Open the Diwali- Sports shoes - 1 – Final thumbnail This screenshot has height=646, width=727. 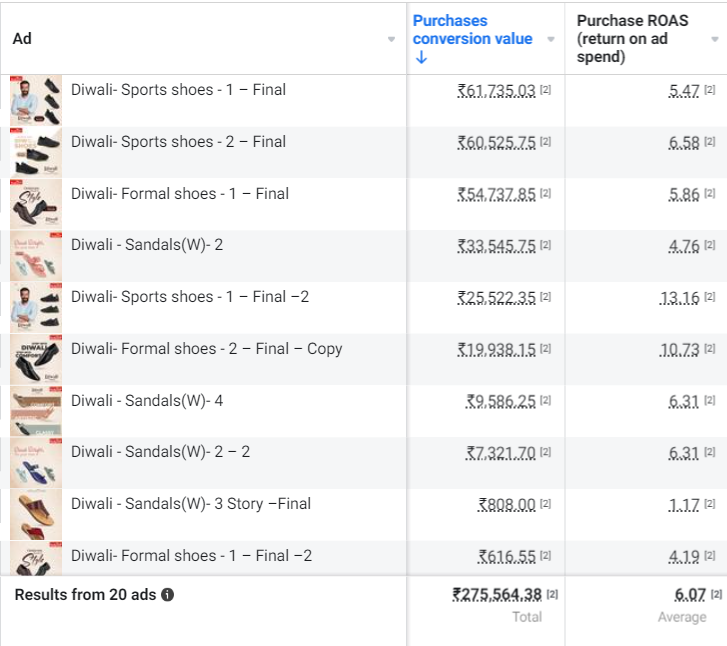pos(36,100)
